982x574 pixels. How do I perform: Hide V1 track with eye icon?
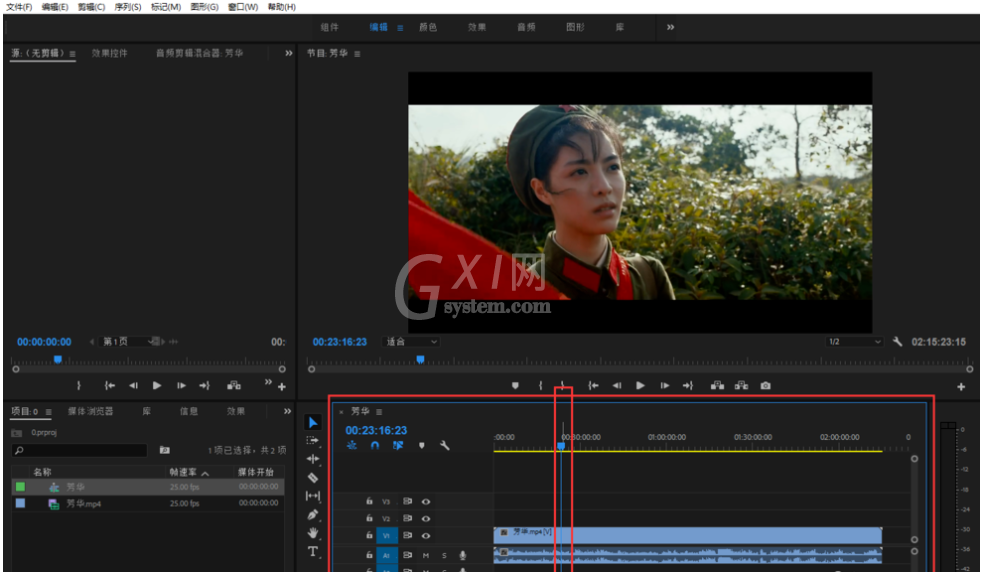pyautogui.click(x=426, y=536)
